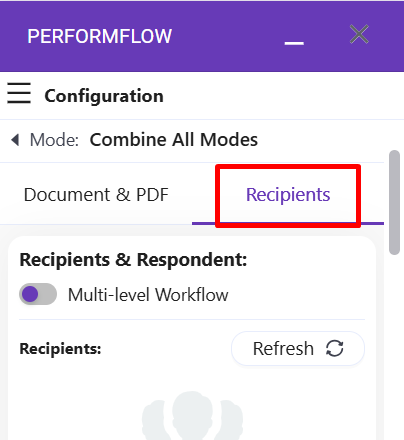Viewport: 404px width, 440px height.
Task: Click the bold Recipients: label
Action: tap(60, 349)
